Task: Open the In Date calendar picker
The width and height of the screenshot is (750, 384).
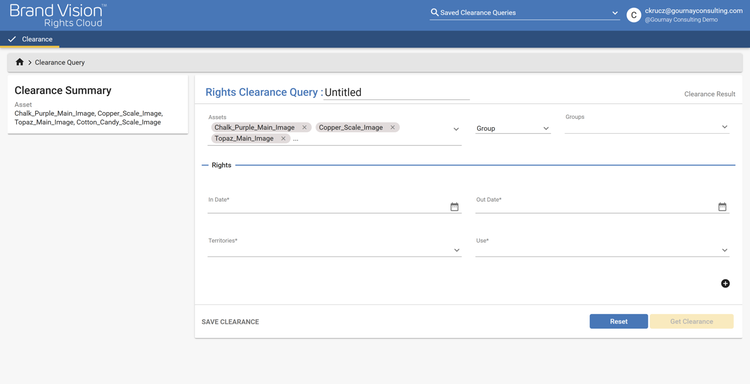Action: 454,207
